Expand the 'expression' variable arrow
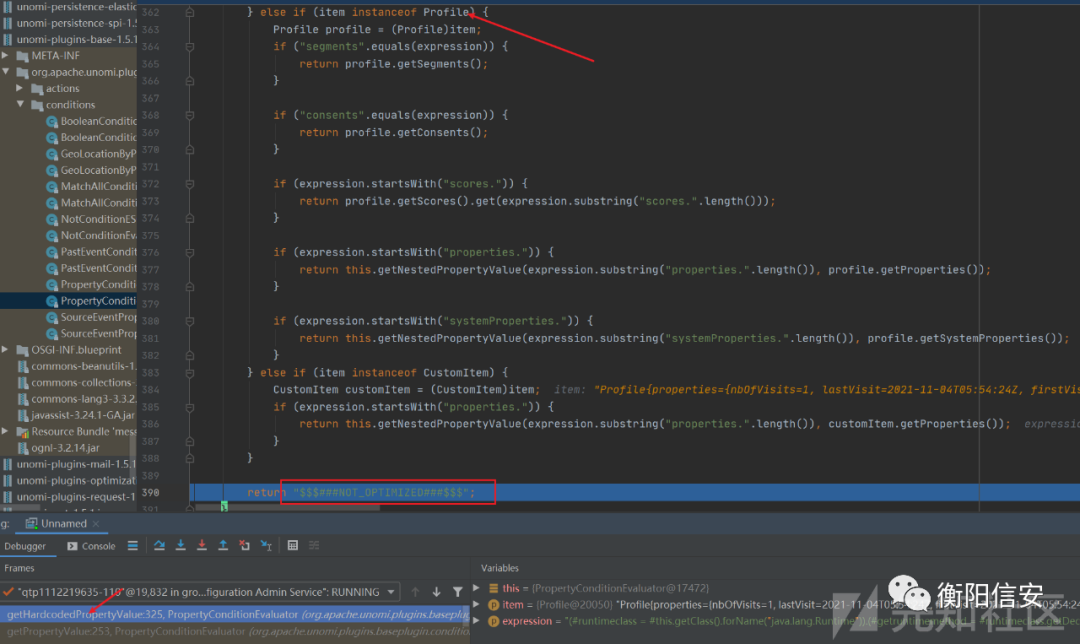The width and height of the screenshot is (1080, 644). tap(477, 621)
